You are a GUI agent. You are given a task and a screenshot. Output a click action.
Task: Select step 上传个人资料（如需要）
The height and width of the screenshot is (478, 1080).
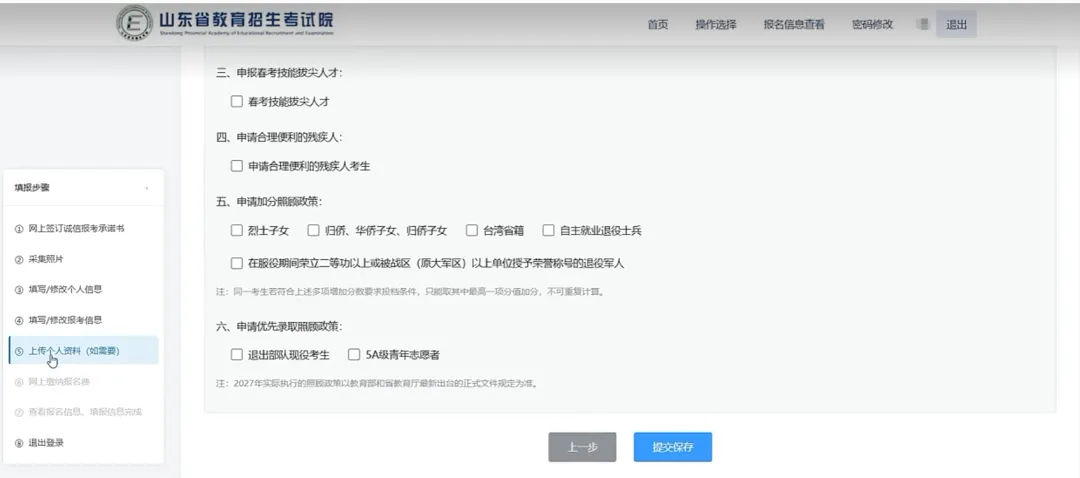[83, 351]
